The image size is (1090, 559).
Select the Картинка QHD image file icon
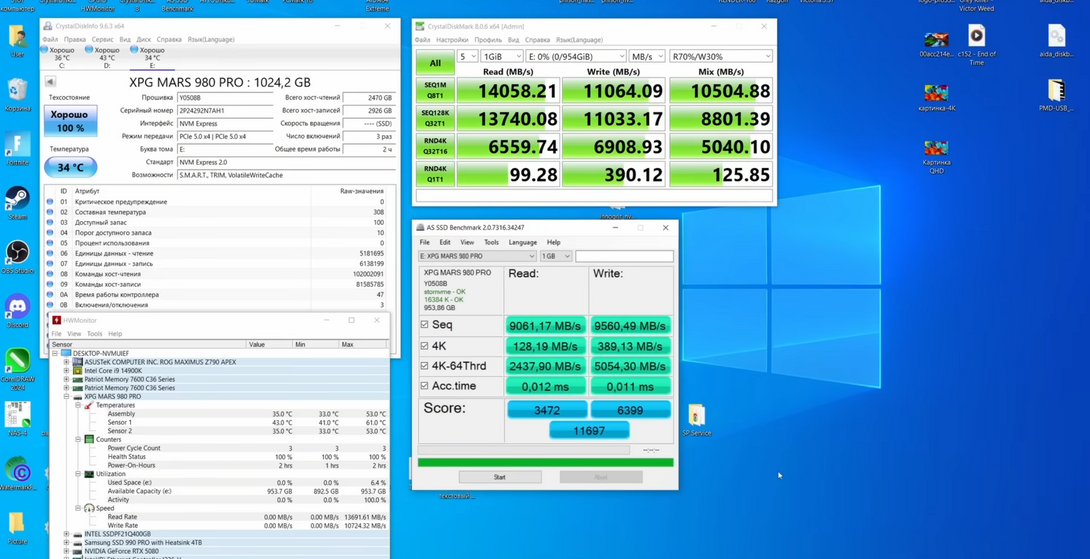936,154
